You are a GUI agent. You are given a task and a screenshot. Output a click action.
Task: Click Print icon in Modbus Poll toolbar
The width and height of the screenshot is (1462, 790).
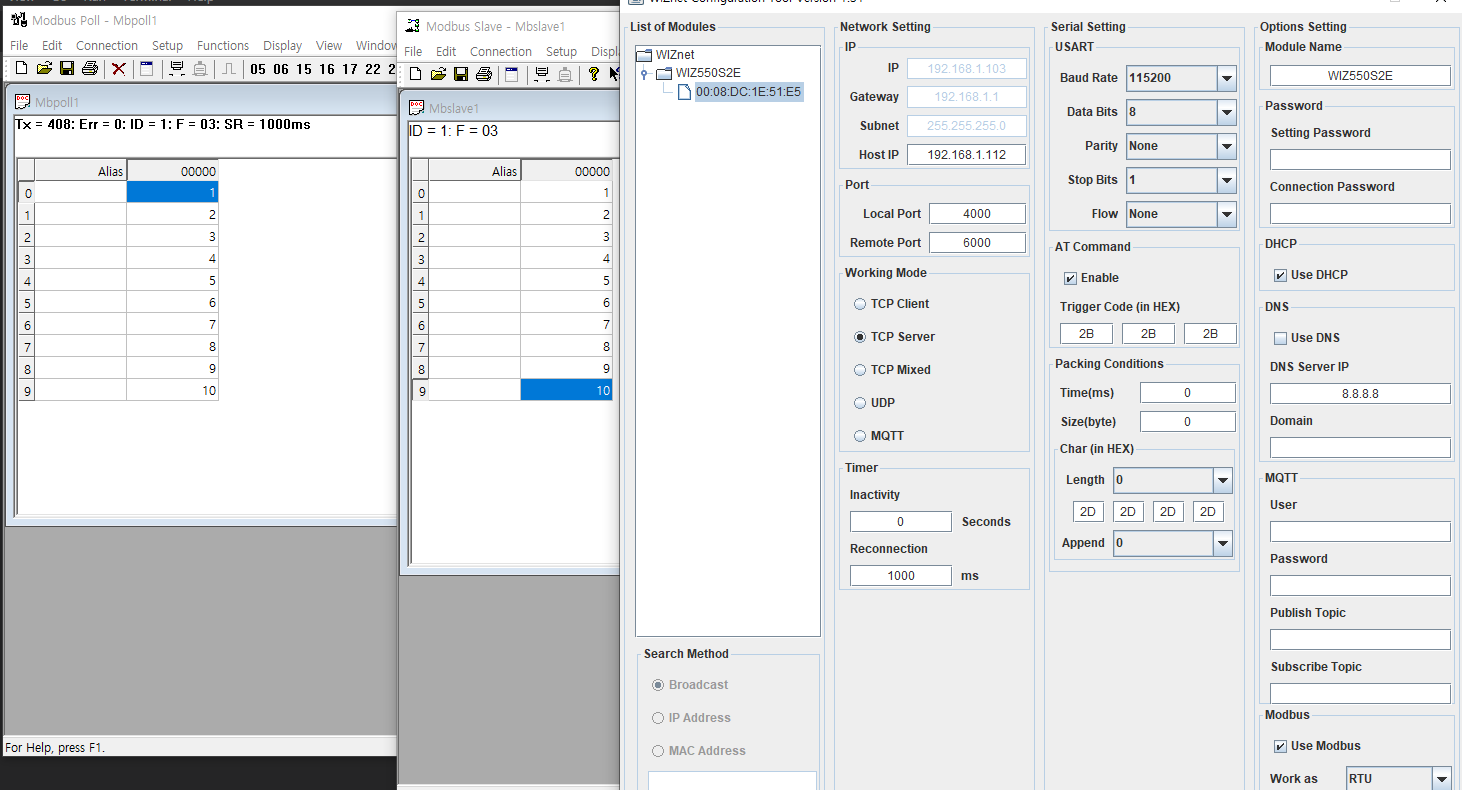90,68
